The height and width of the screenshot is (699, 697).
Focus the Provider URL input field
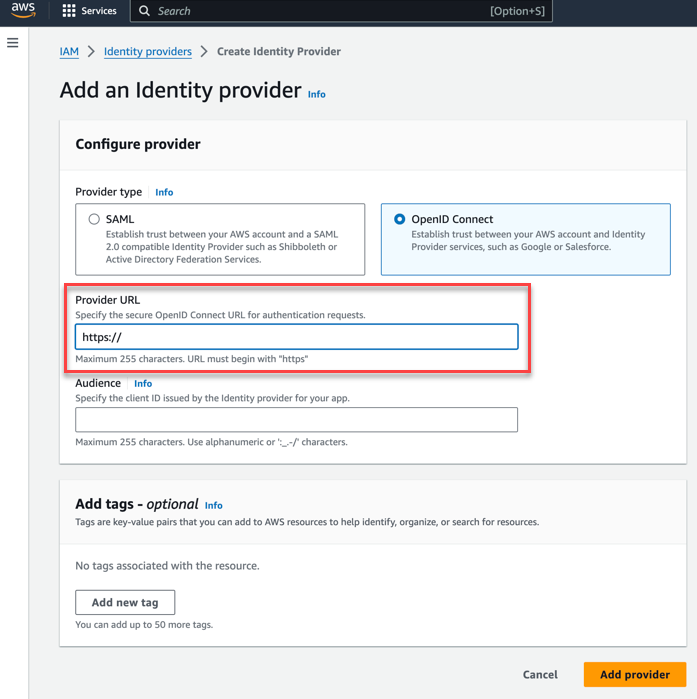pos(297,337)
